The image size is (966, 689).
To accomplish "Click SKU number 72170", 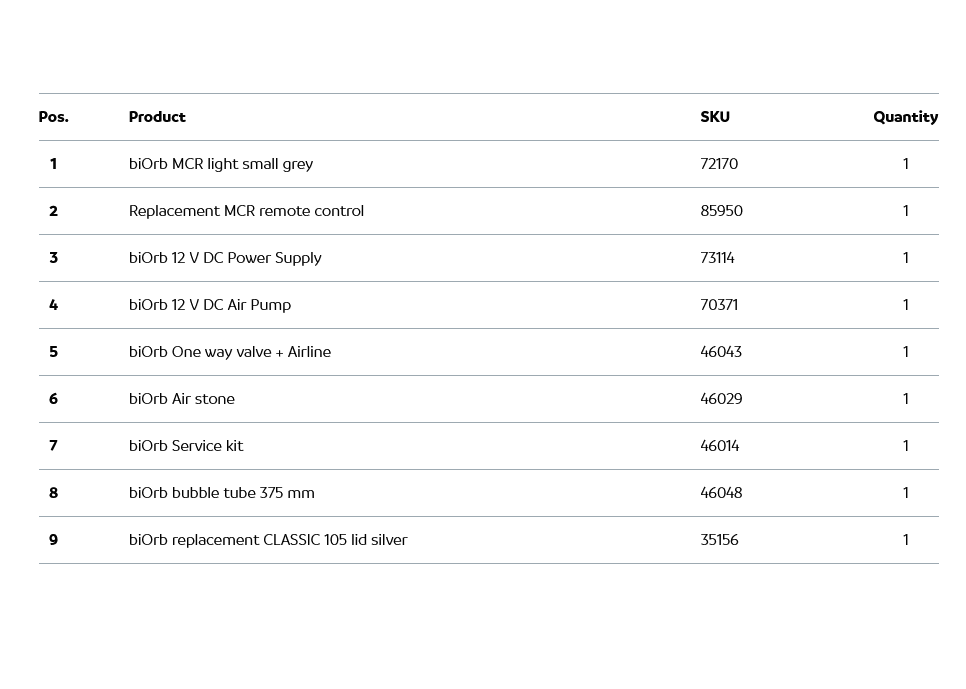I will click(x=719, y=164).
